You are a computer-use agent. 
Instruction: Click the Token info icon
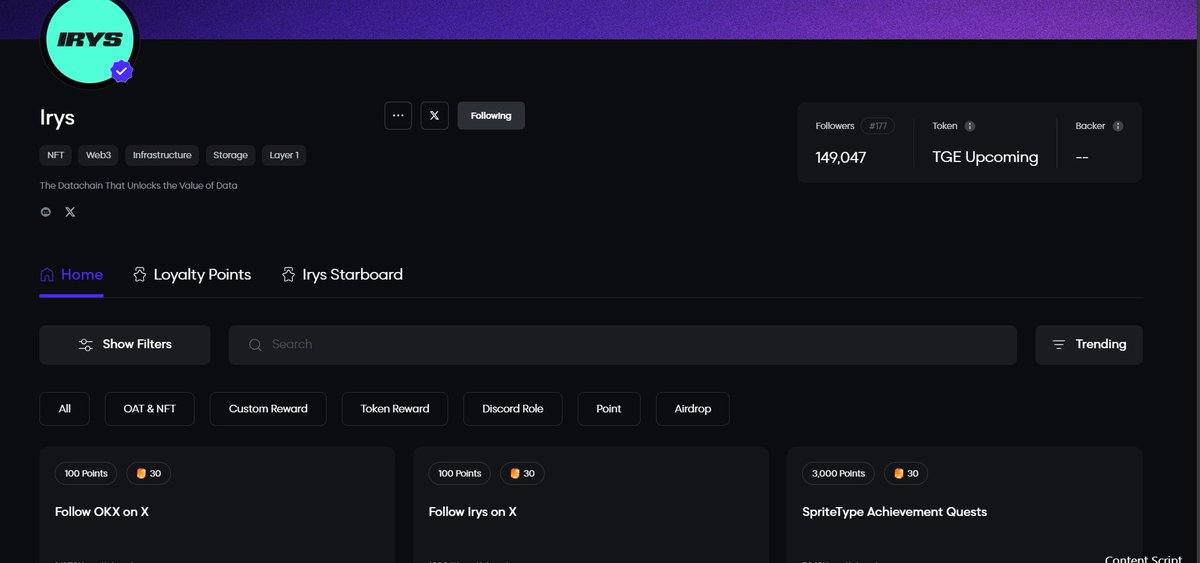970,126
